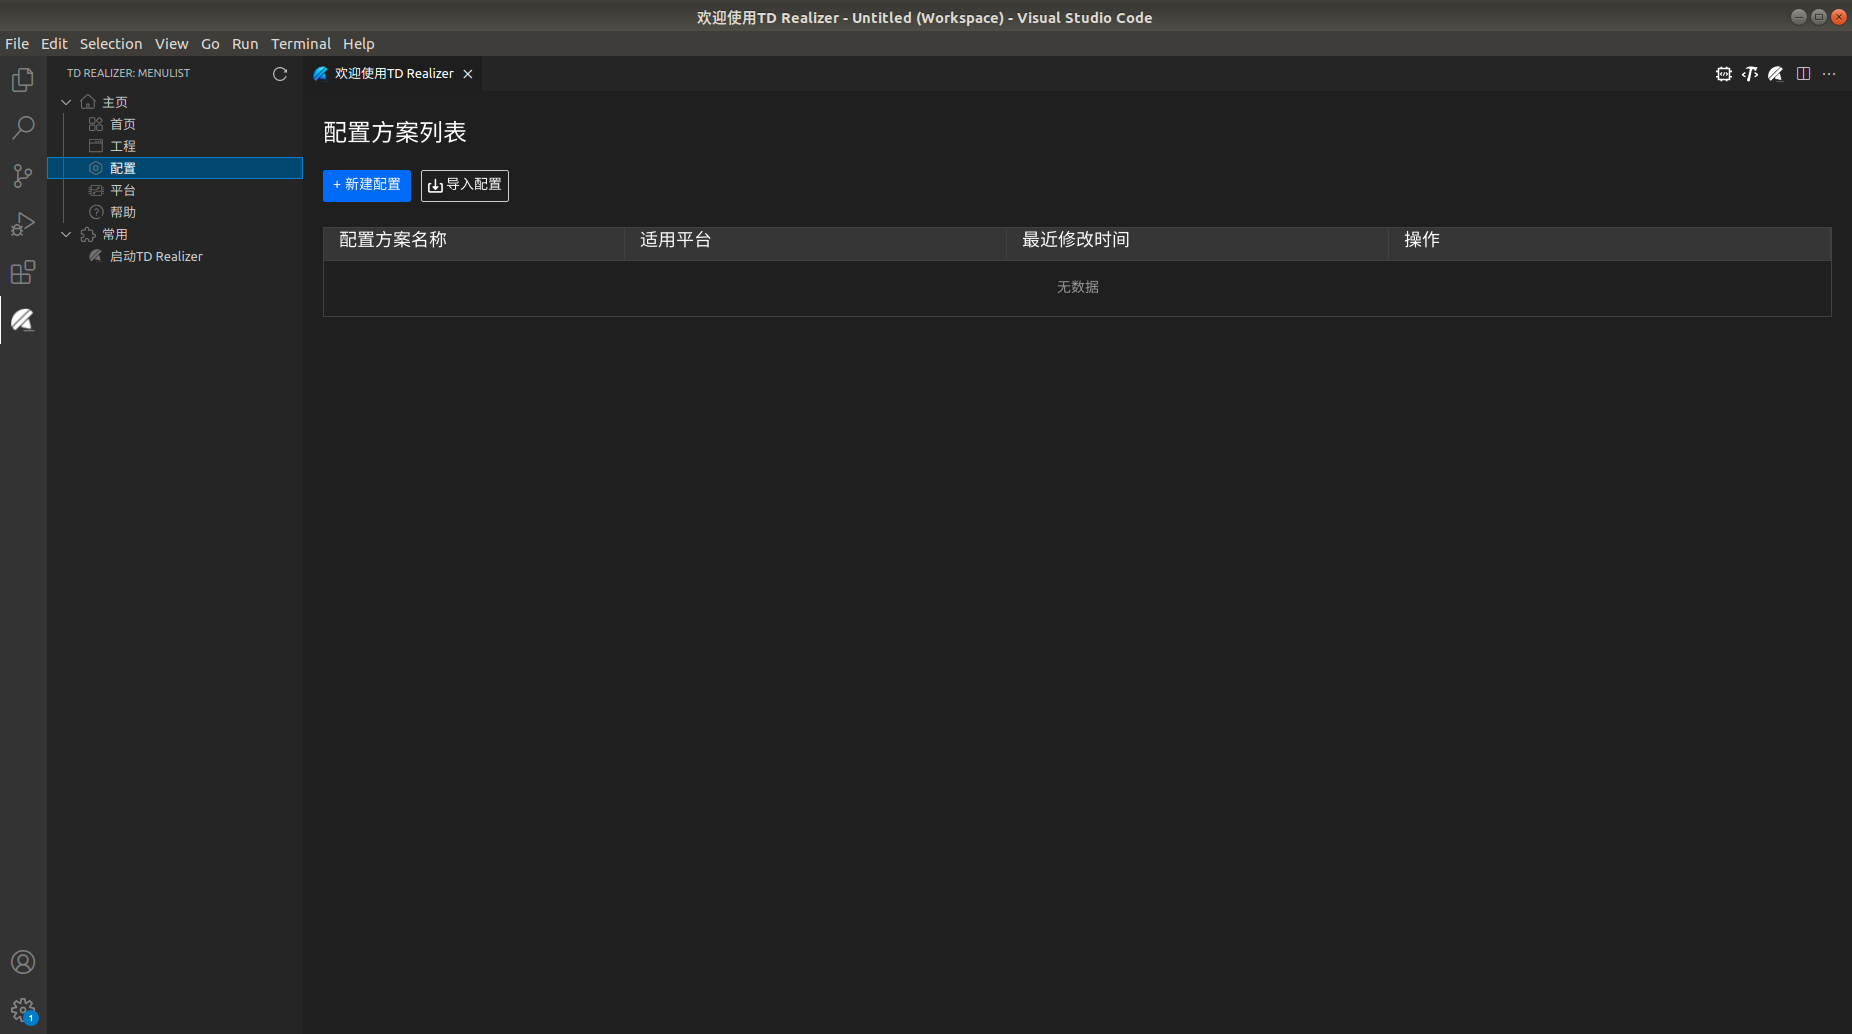Open the Extensions view icon
The height and width of the screenshot is (1034, 1852).
pyautogui.click(x=22, y=272)
